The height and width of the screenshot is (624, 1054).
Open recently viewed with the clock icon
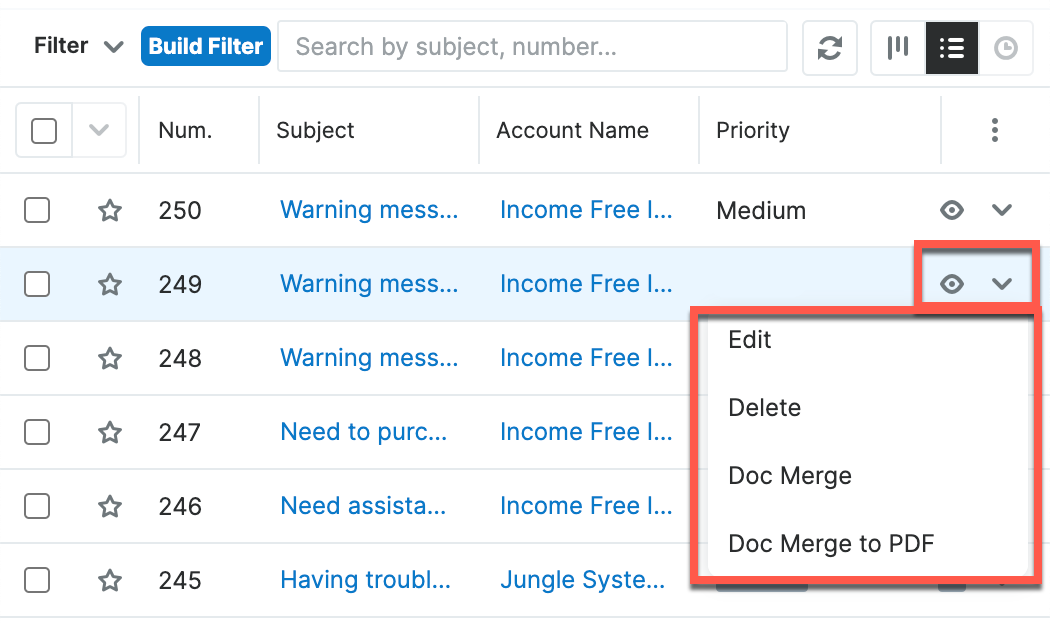[x=1006, y=47]
